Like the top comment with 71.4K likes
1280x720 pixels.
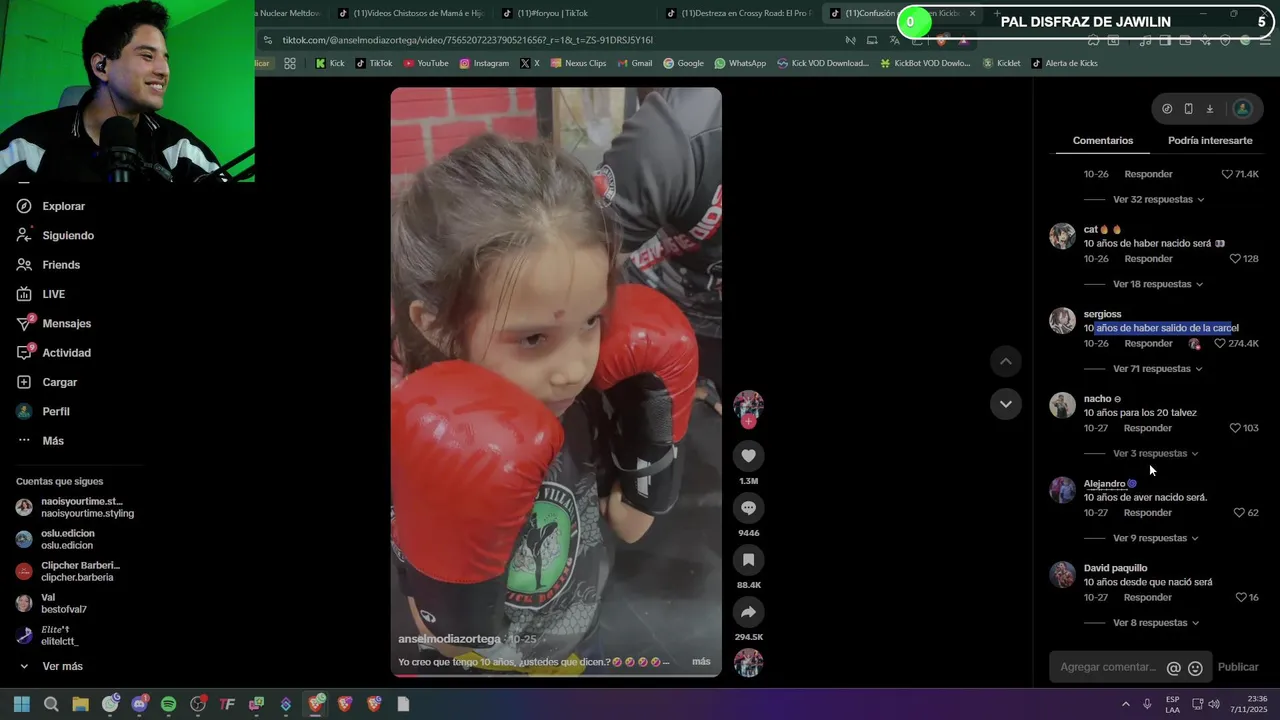pyautogui.click(x=1227, y=174)
